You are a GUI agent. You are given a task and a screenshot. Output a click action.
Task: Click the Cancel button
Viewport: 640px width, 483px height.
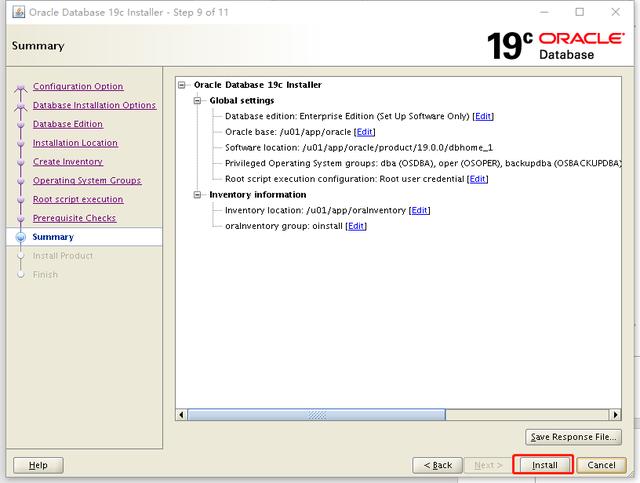[601, 465]
